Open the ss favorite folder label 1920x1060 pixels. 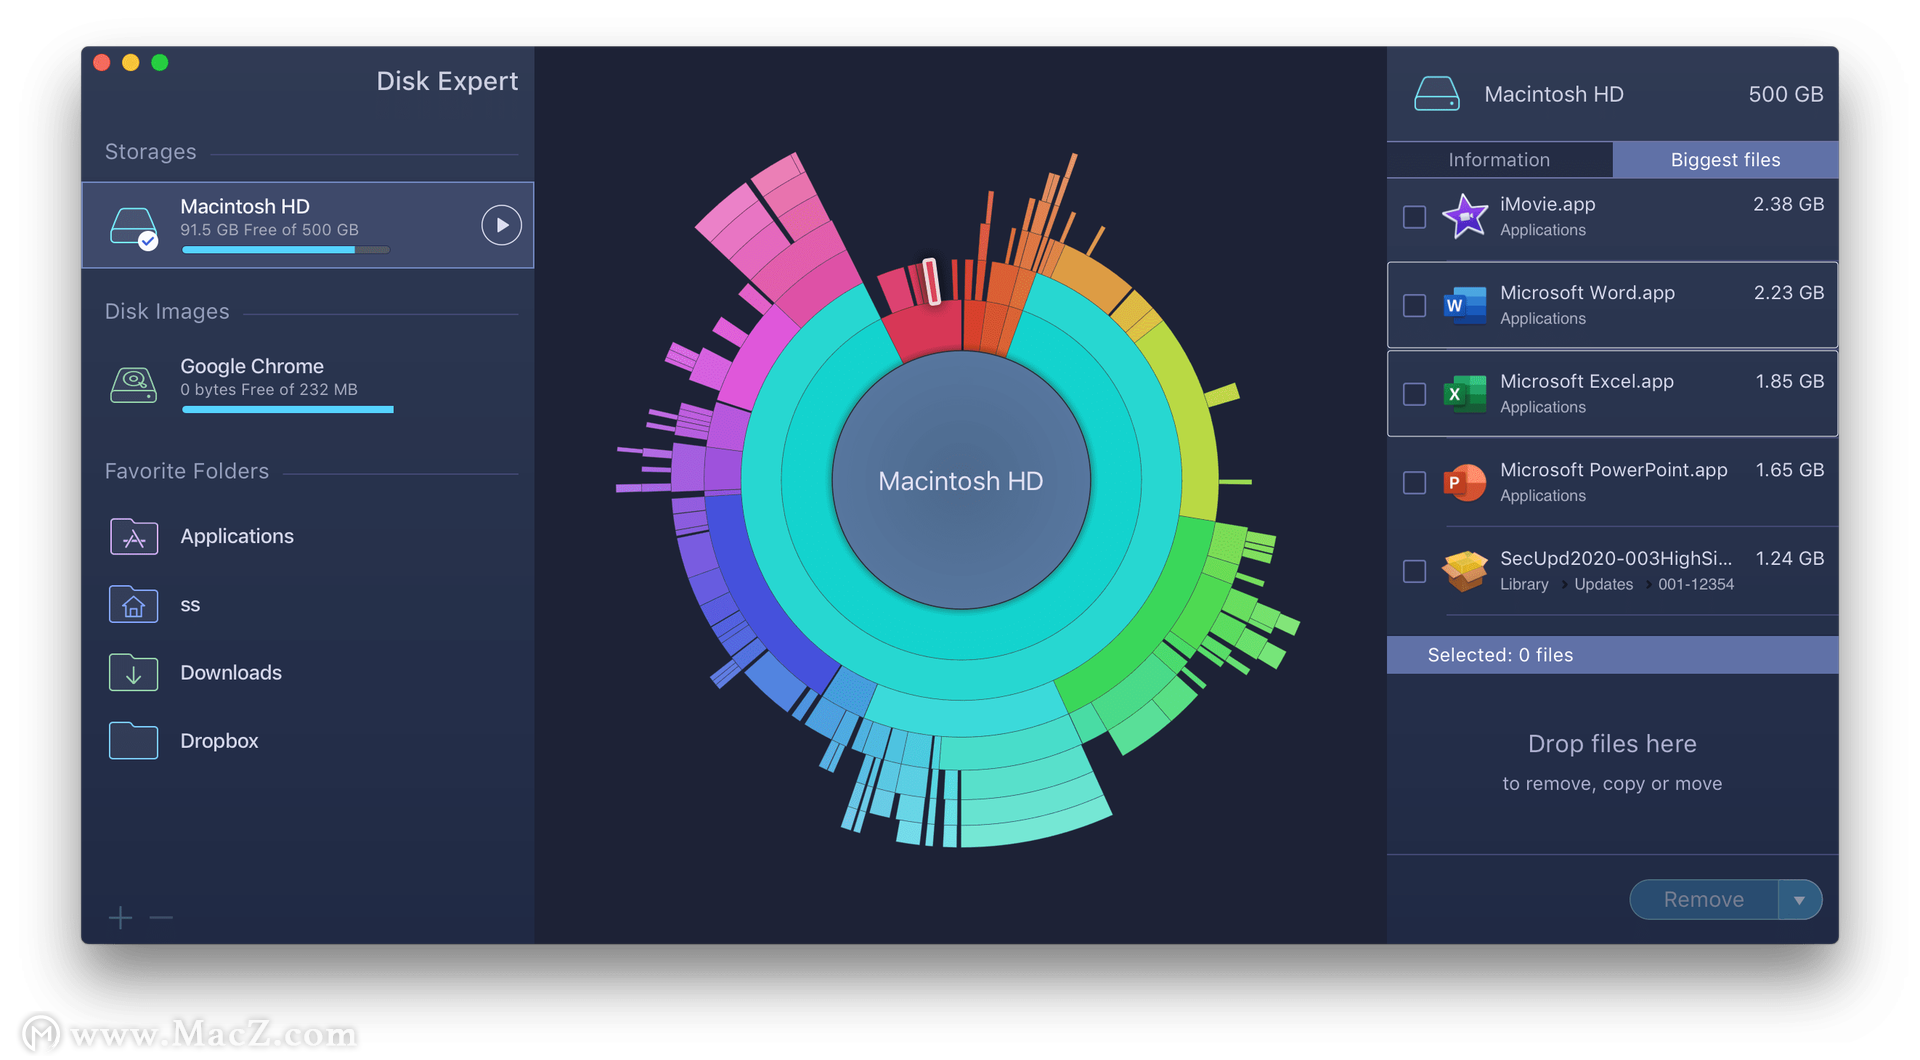(x=190, y=604)
